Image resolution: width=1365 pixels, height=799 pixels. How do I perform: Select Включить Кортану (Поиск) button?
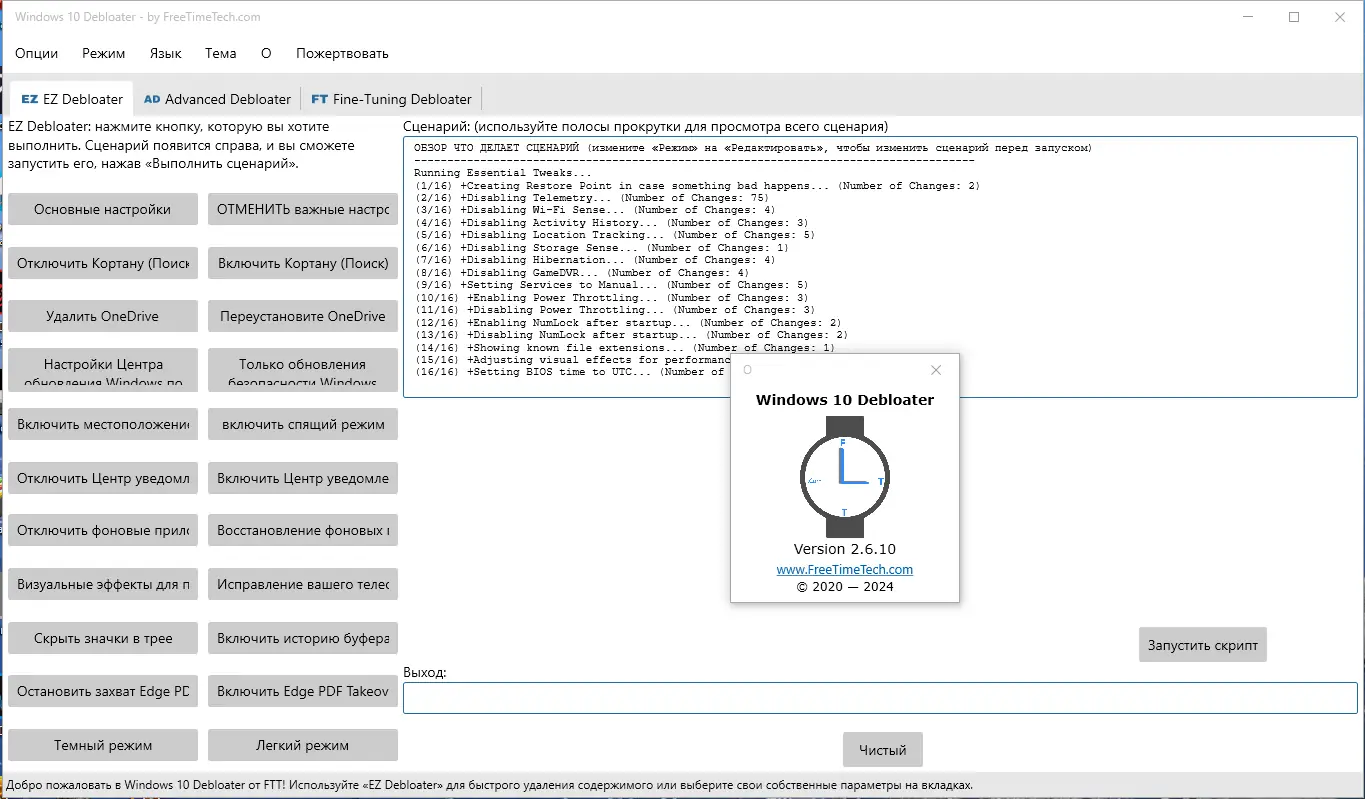(x=303, y=263)
